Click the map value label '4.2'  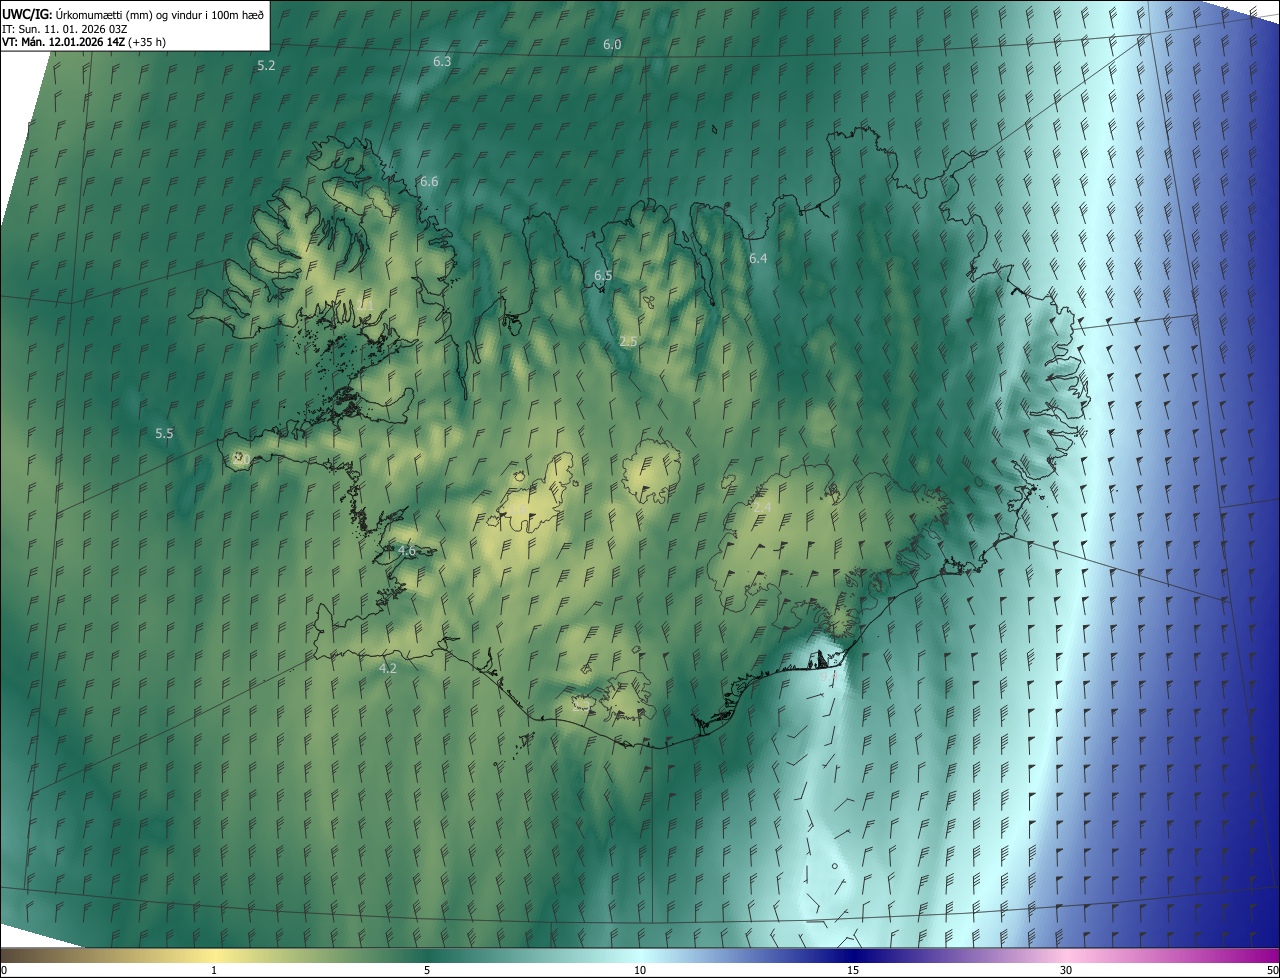tap(388, 668)
